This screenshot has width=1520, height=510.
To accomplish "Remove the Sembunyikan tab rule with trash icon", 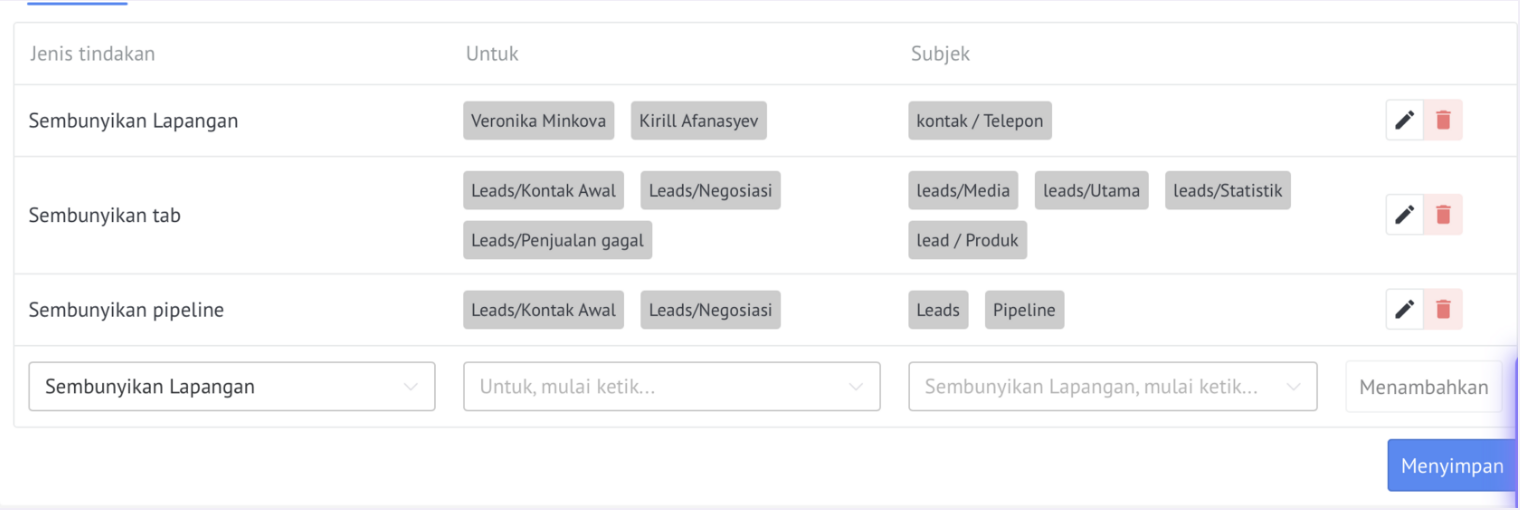I will [x=1443, y=215].
